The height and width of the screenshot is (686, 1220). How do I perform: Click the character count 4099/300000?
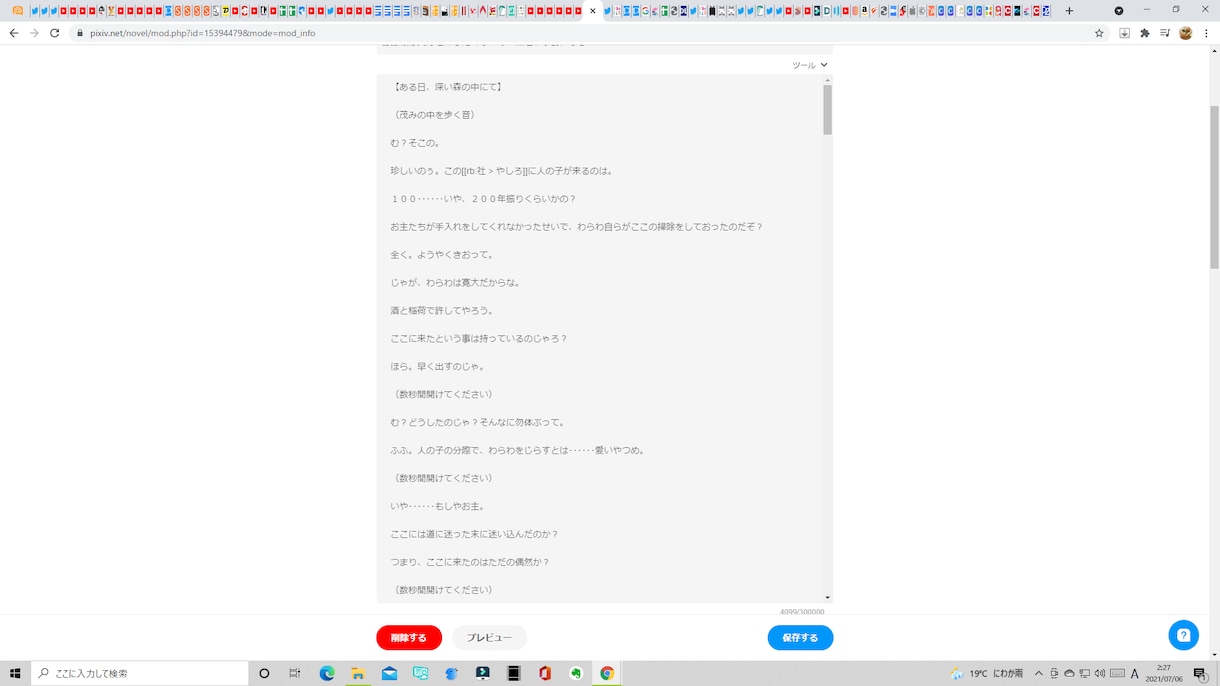coord(802,612)
